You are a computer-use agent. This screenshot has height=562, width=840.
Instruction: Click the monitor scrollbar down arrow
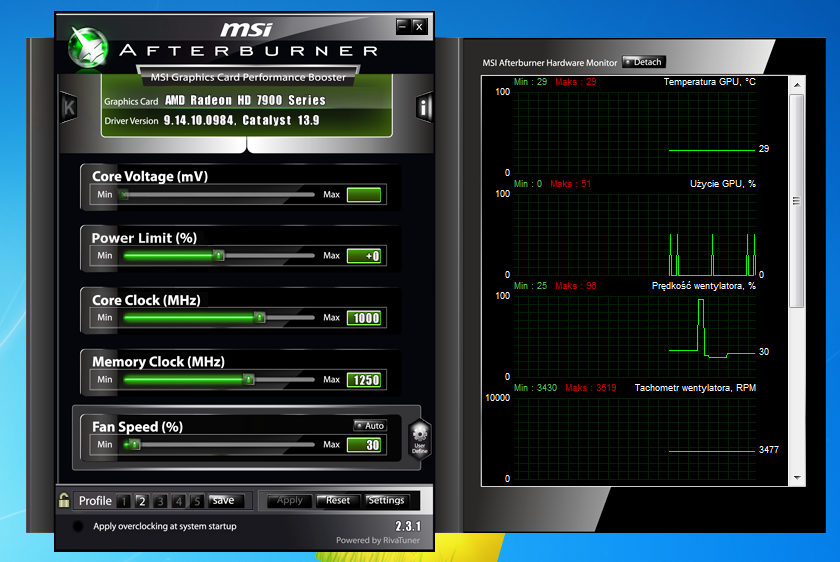pyautogui.click(x=797, y=477)
